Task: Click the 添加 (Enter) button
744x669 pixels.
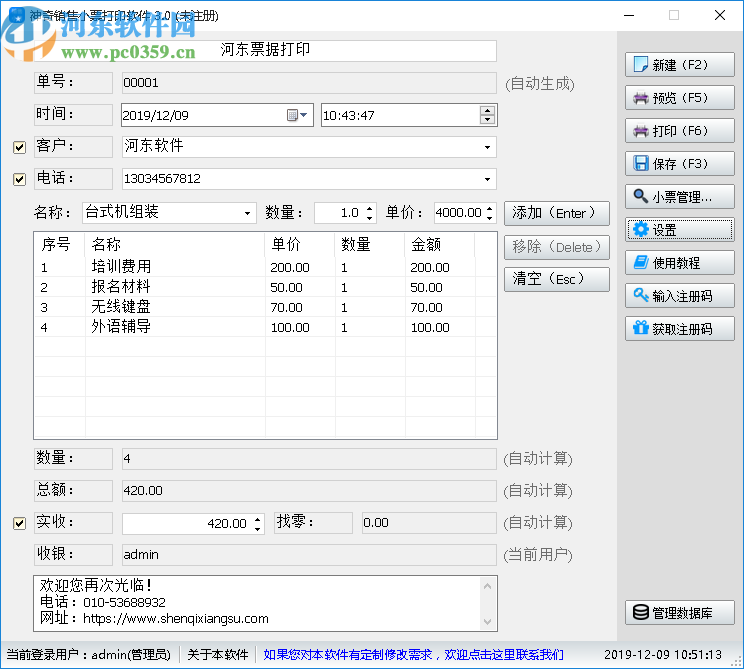Action: coord(557,213)
